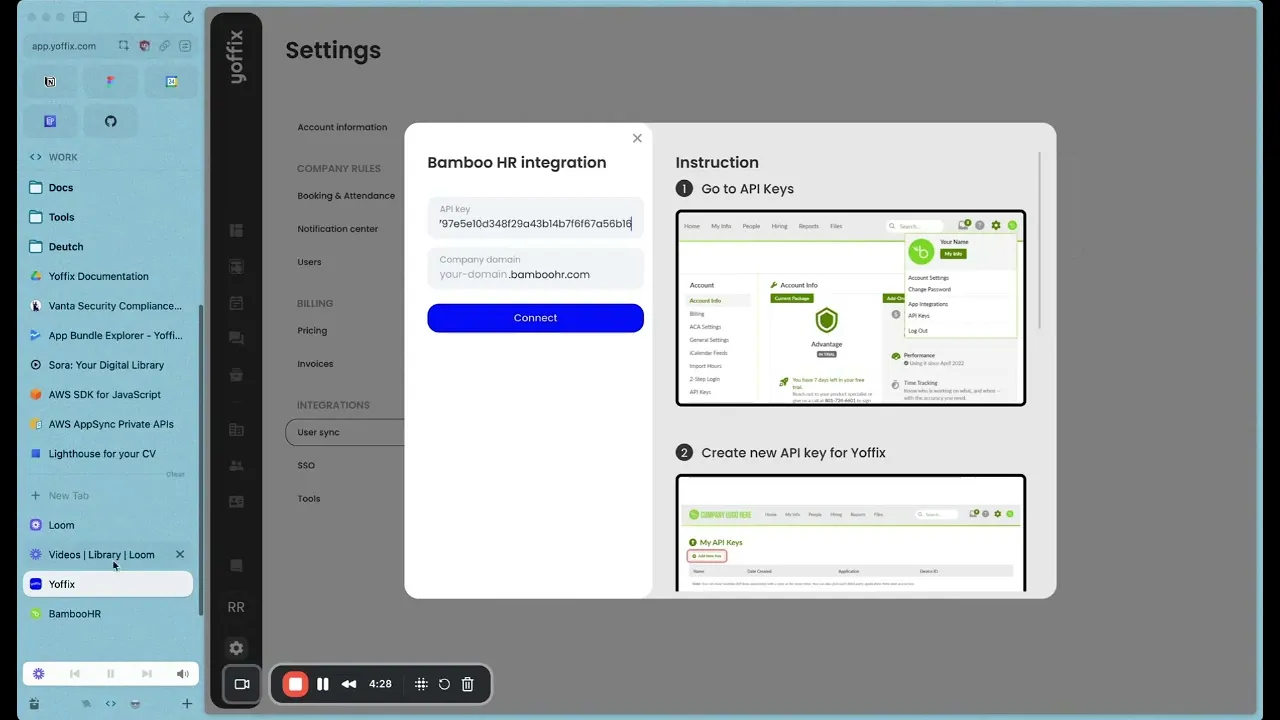Image resolution: width=1280 pixels, height=720 pixels.
Task: Close the Videos | Library | Loom tab
Action: coord(180,554)
